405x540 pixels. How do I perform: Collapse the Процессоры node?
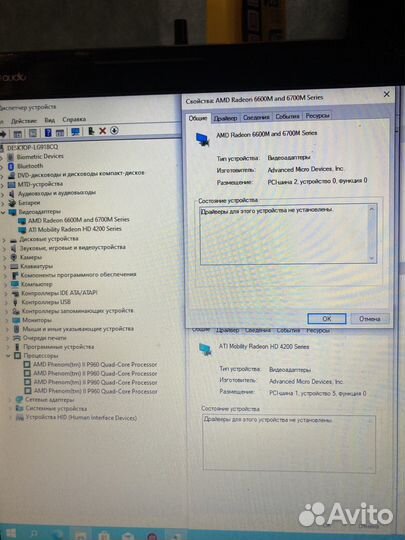coord(8,356)
